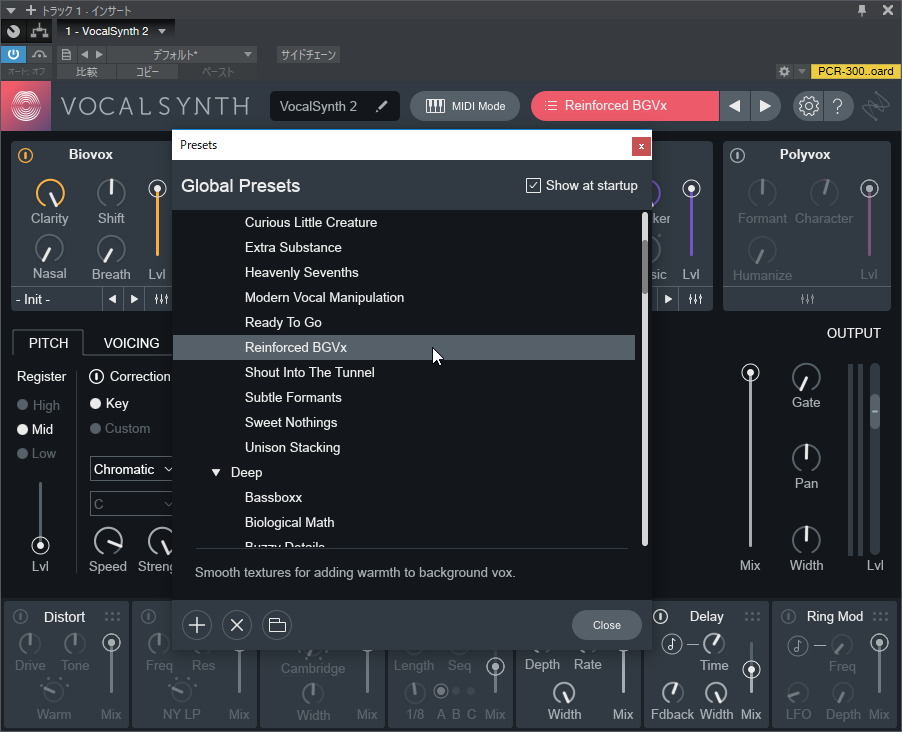The width and height of the screenshot is (902, 732).
Task: Add a new preset with plus icon
Action: (x=197, y=625)
